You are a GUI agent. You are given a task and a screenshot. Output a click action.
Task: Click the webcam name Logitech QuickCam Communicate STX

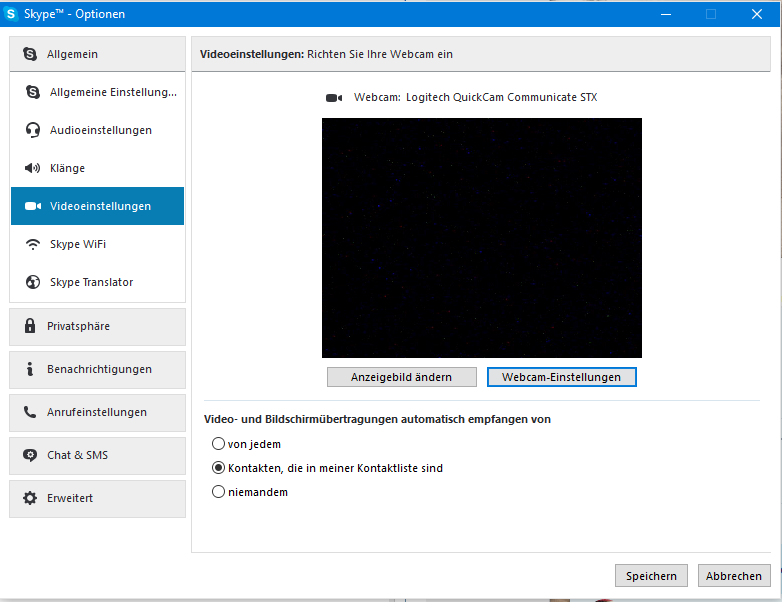[x=501, y=97]
